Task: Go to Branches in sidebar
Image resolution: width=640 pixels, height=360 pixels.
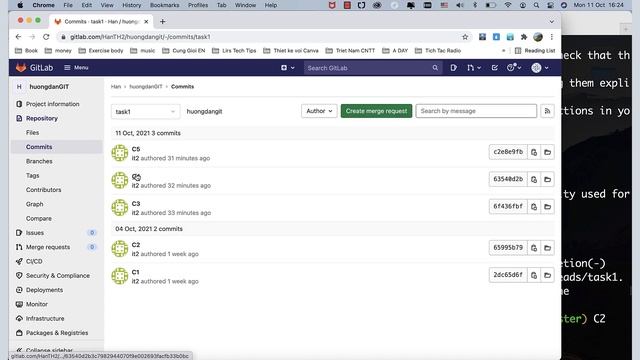Action: [x=39, y=161]
